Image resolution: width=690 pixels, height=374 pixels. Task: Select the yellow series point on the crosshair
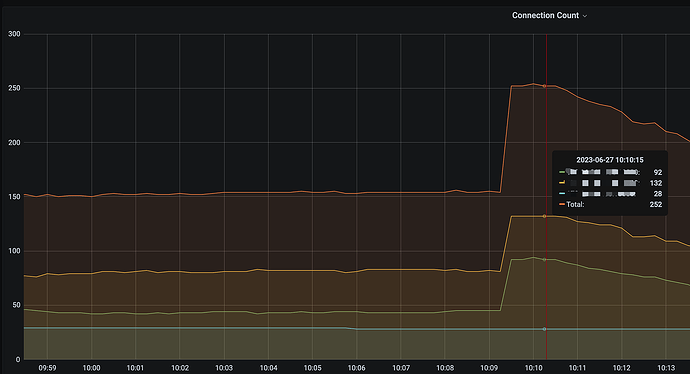click(x=544, y=216)
